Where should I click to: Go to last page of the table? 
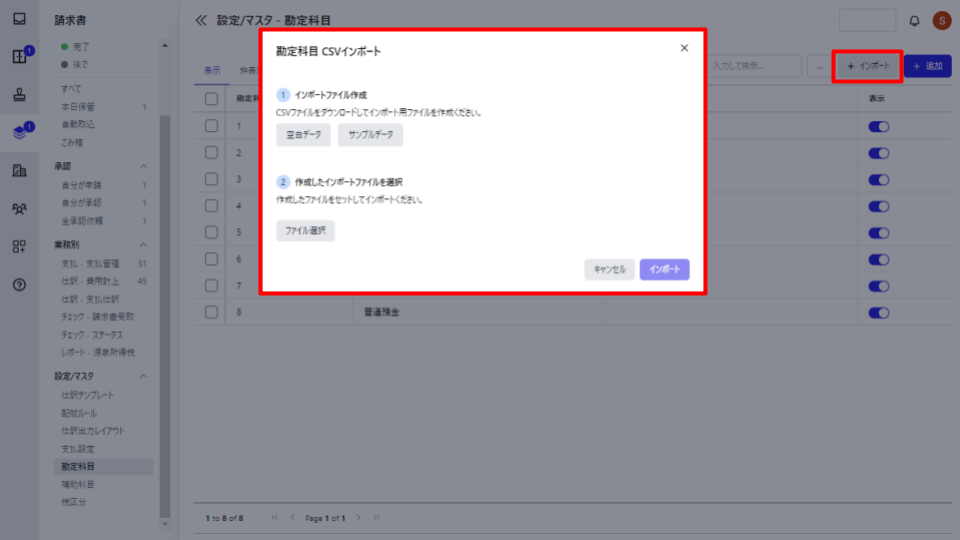376,518
